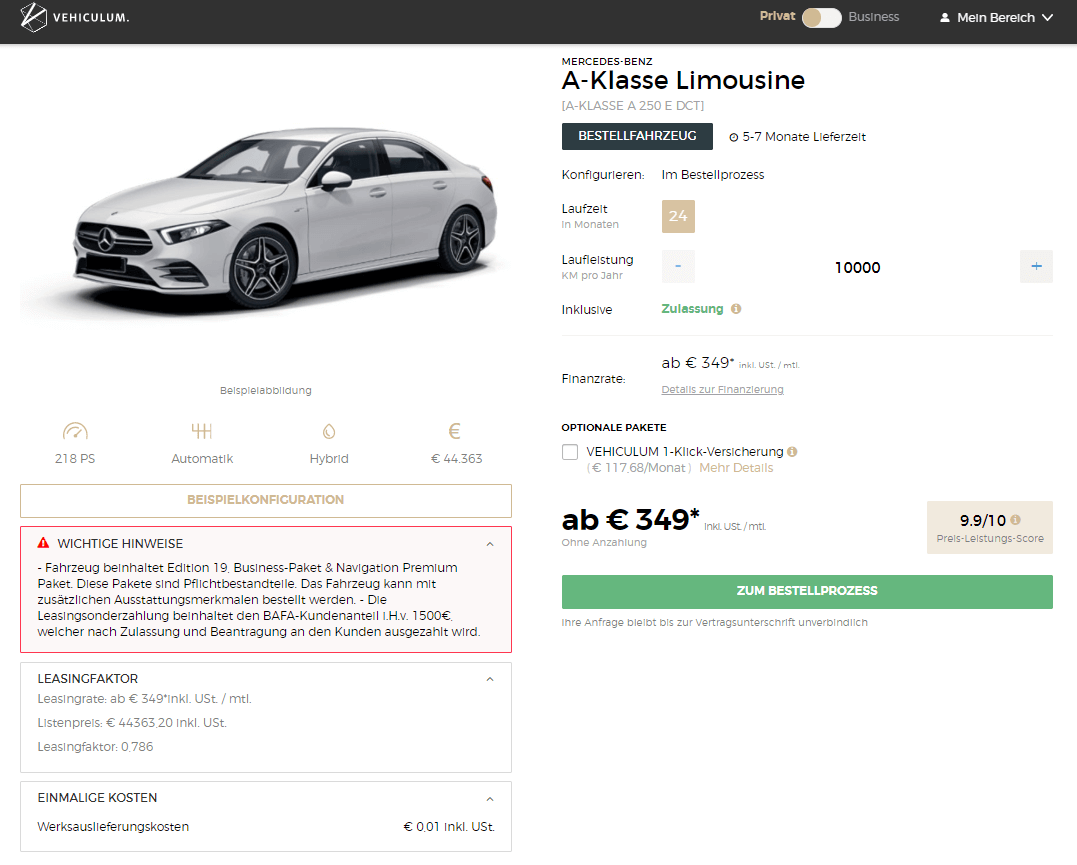This screenshot has width=1077, height=865.
Task: Click the 1-Klick-Versicherung info icon
Action: pyautogui.click(x=792, y=451)
